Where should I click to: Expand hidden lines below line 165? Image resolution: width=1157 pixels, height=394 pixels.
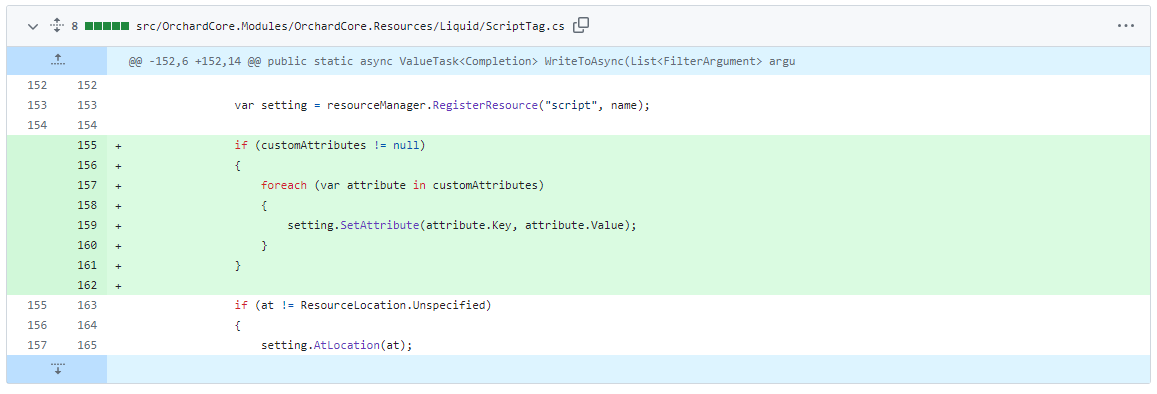pos(57,368)
